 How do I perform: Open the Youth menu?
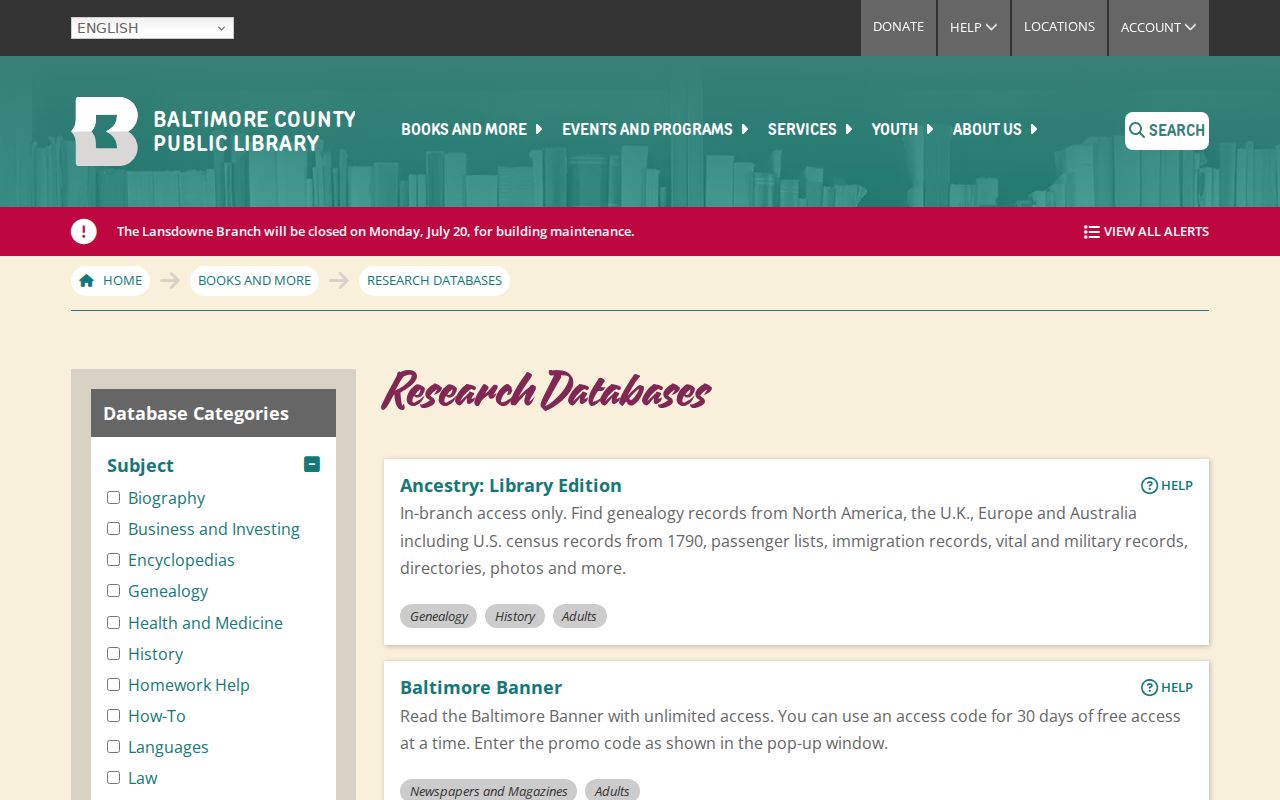pos(902,130)
